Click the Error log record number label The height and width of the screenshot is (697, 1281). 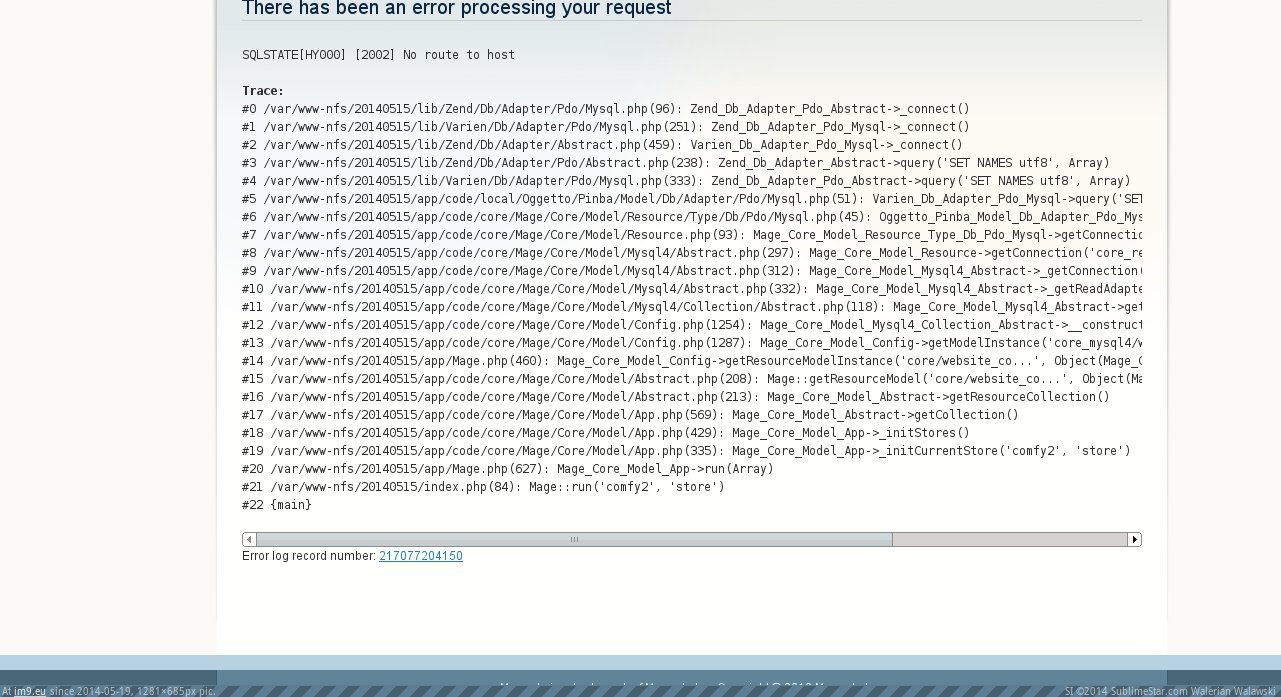pyautogui.click(x=309, y=556)
